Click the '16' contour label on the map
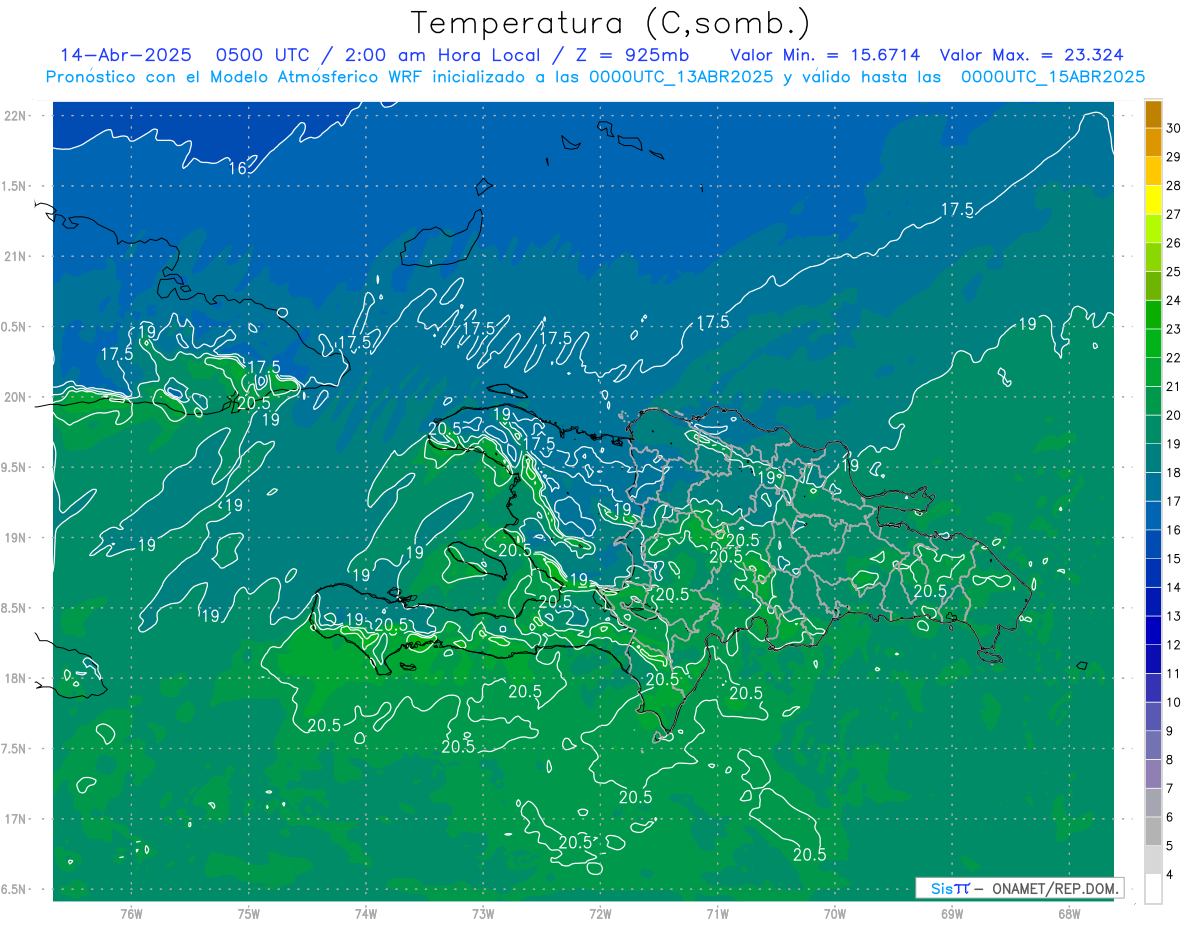 (x=238, y=168)
